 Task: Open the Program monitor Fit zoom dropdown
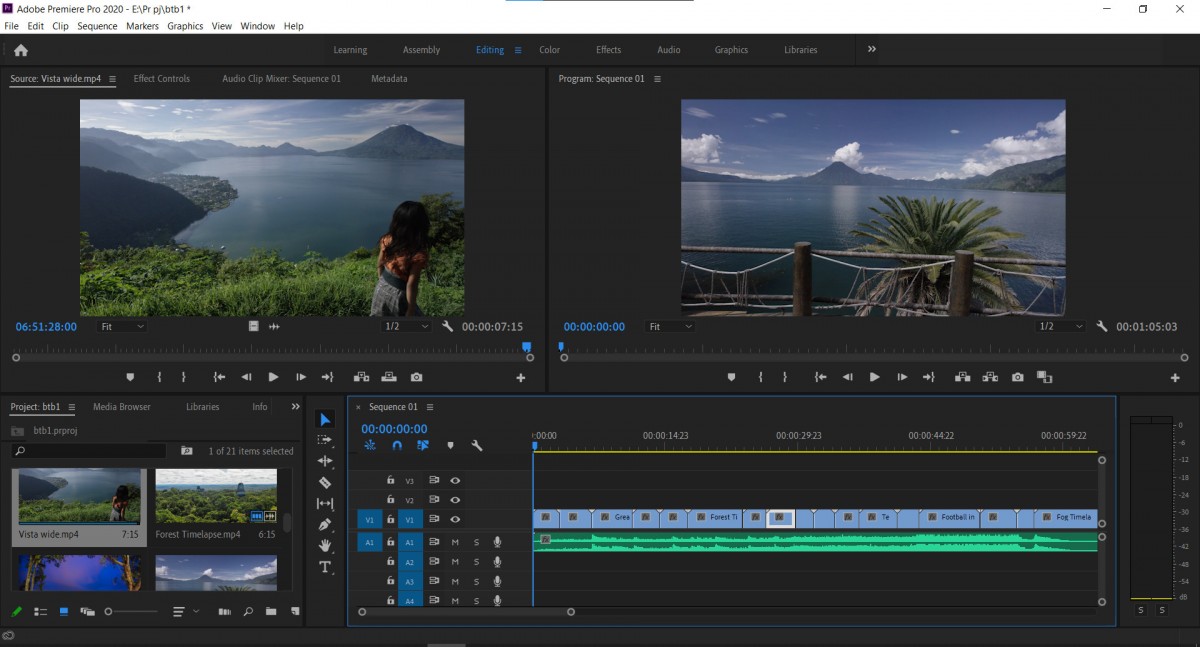click(670, 326)
